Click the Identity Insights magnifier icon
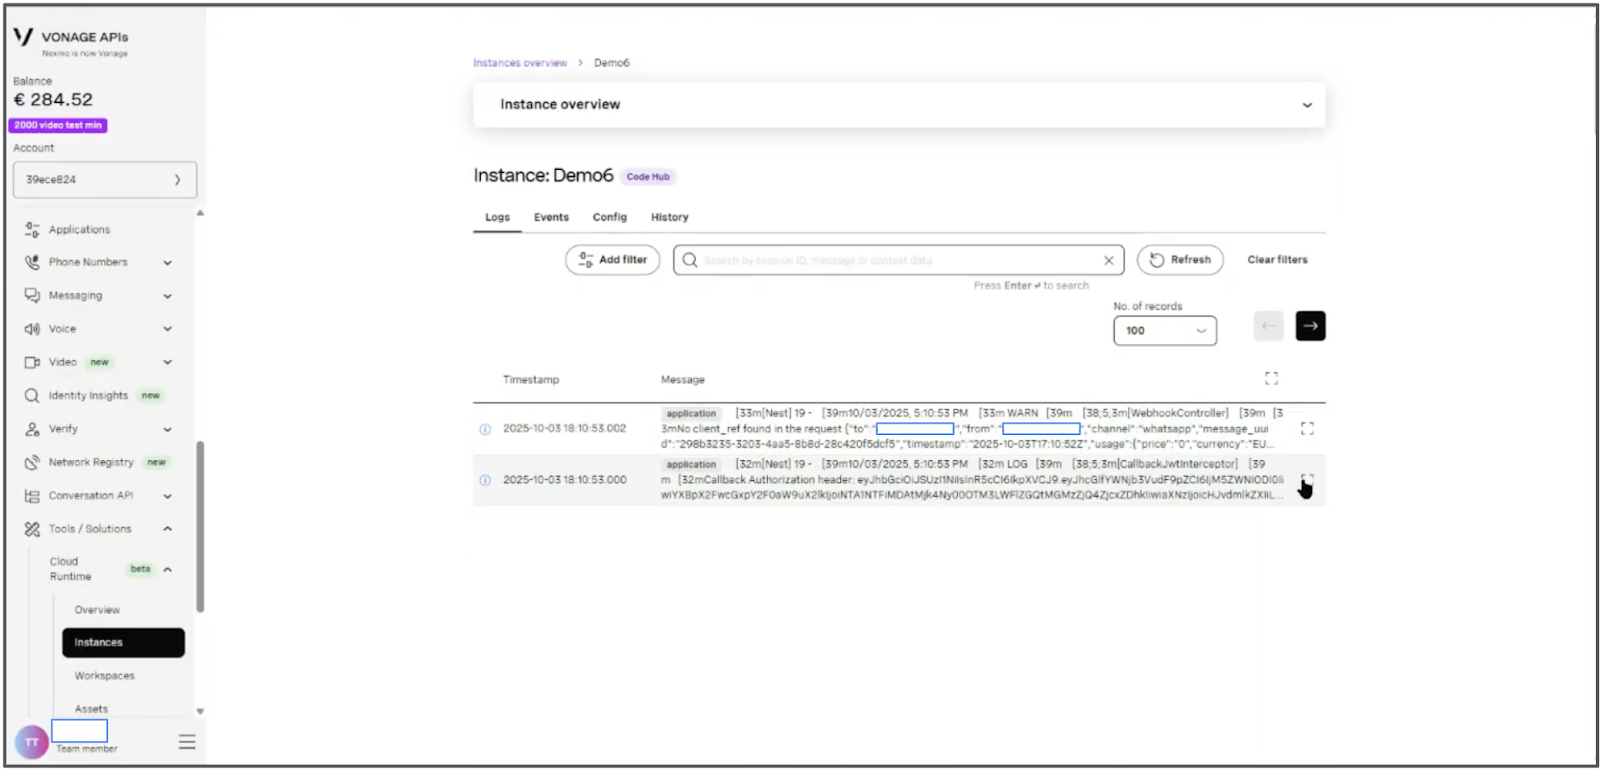The image size is (1600, 775). [32, 395]
